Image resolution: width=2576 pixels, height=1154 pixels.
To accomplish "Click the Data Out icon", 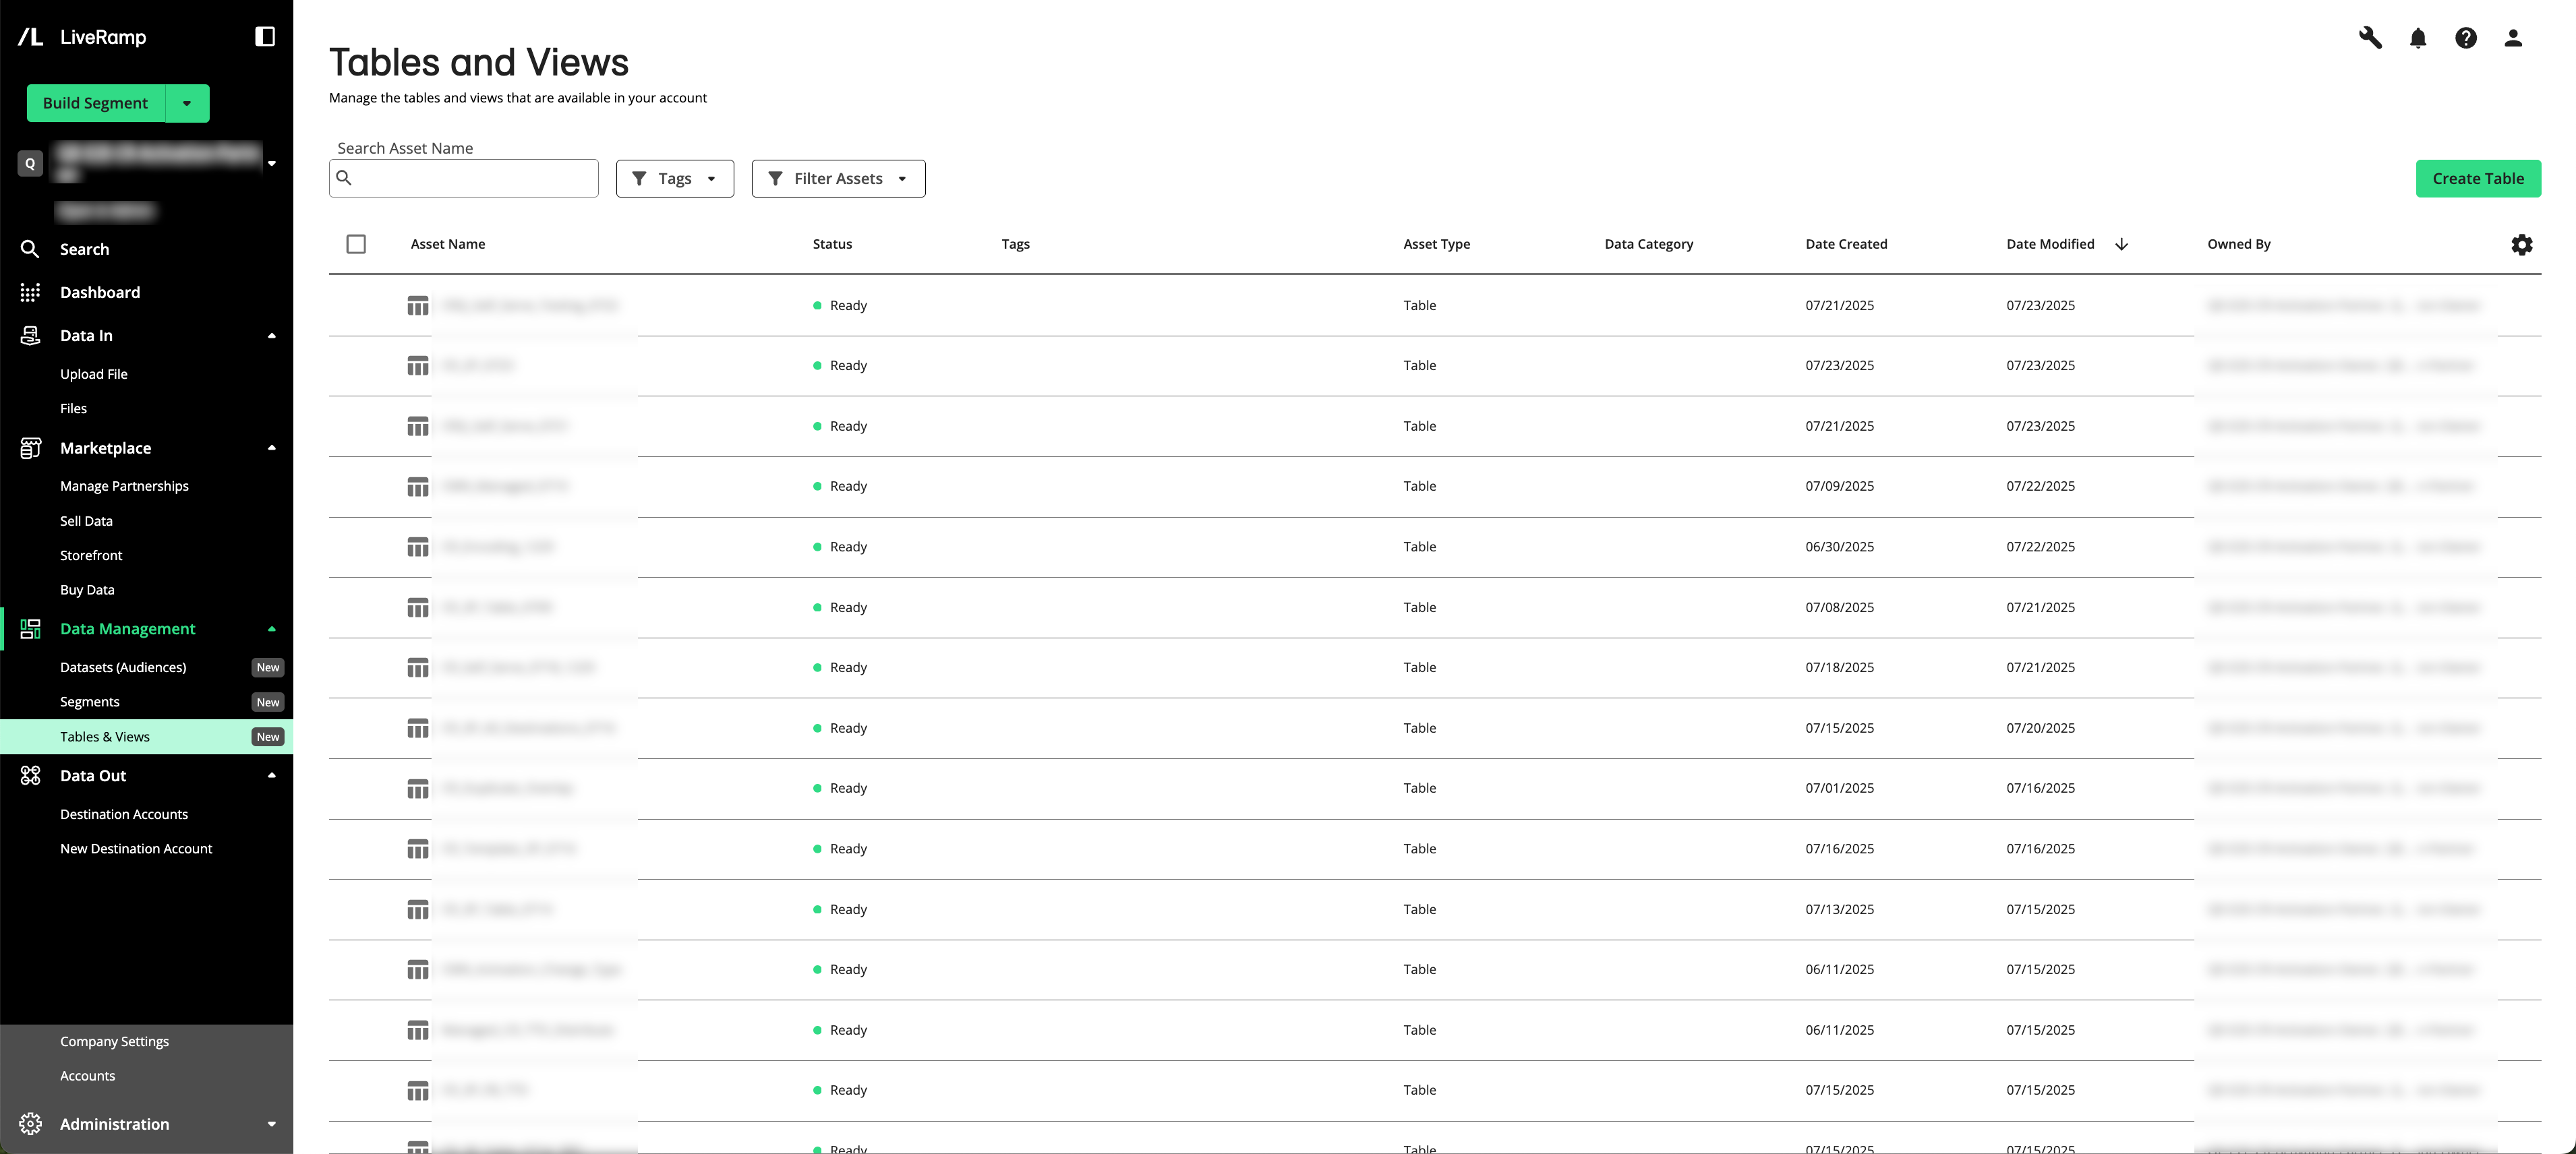I will click(30, 776).
